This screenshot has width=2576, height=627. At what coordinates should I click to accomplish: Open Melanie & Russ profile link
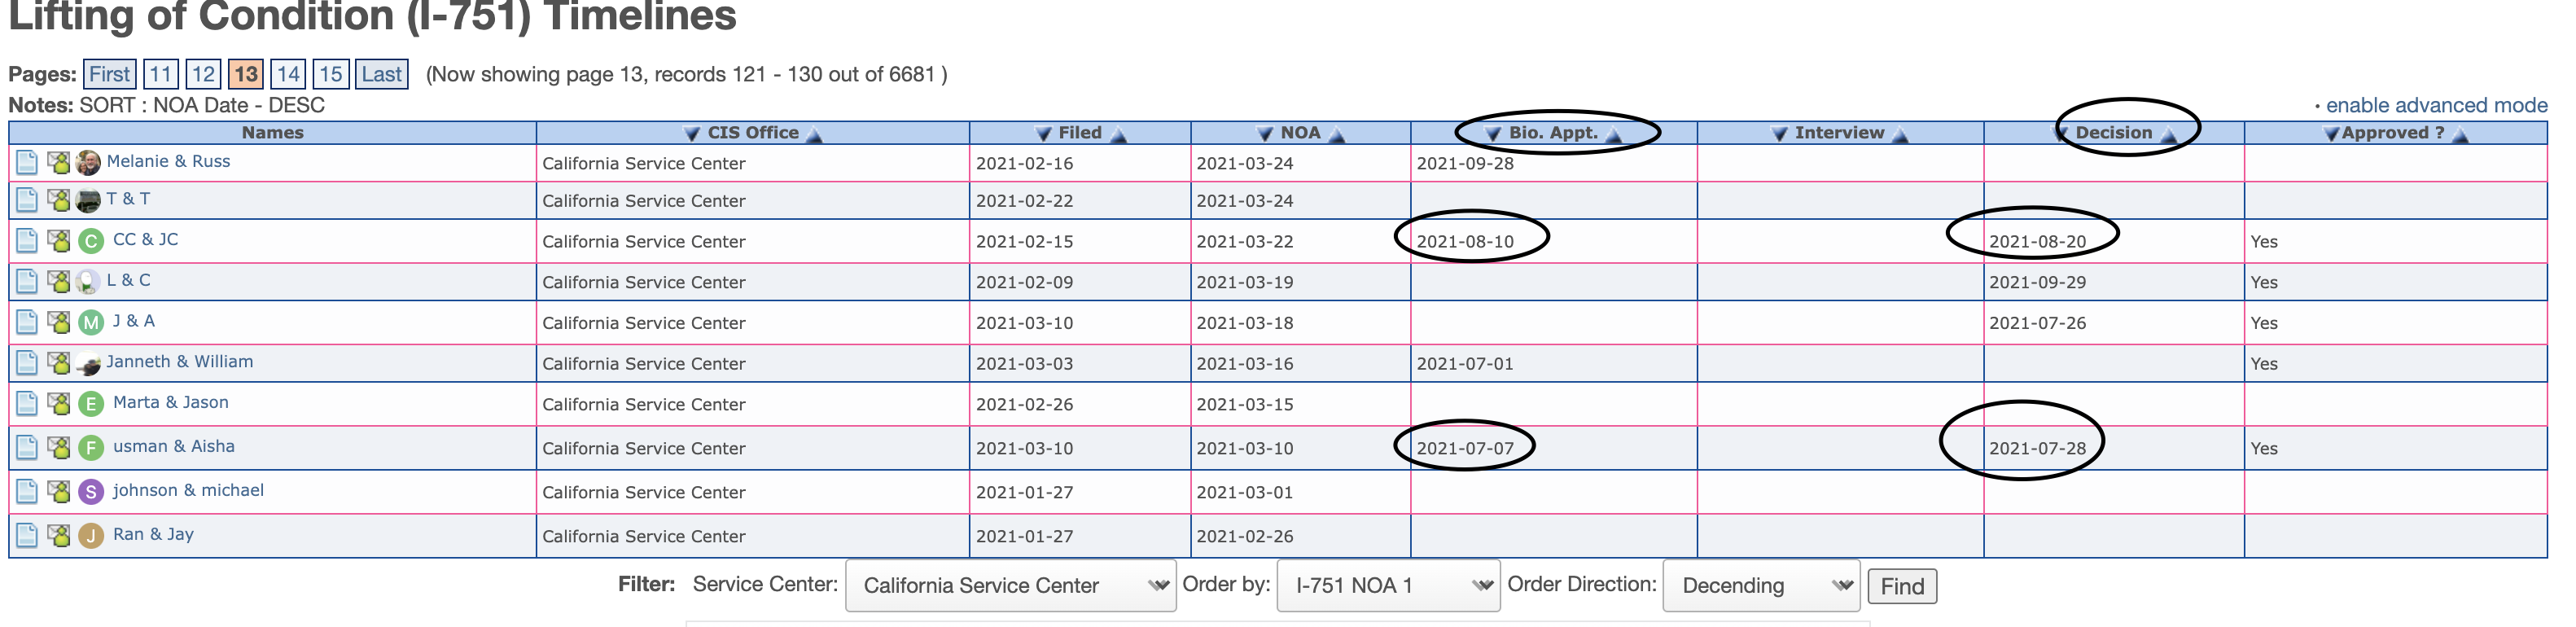pos(168,161)
